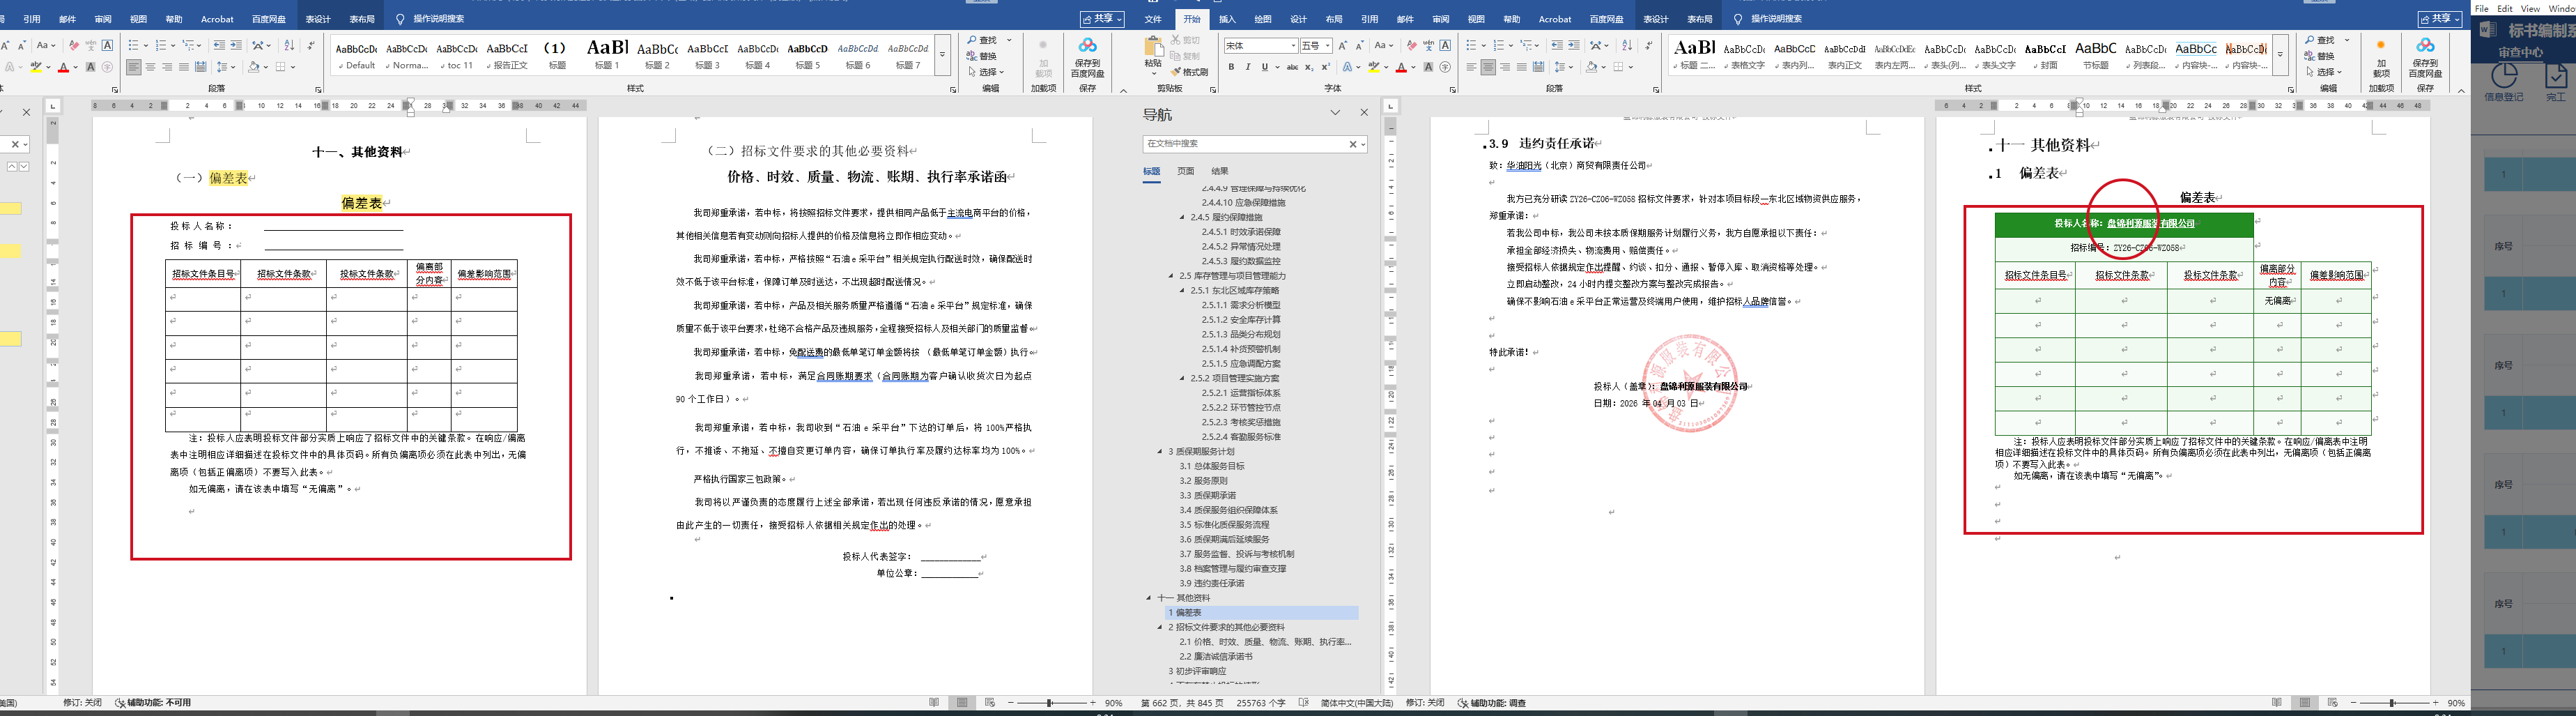This screenshot has height=716, width=2576.
Task: Apply red font color in right Word window
Action: point(1401,67)
